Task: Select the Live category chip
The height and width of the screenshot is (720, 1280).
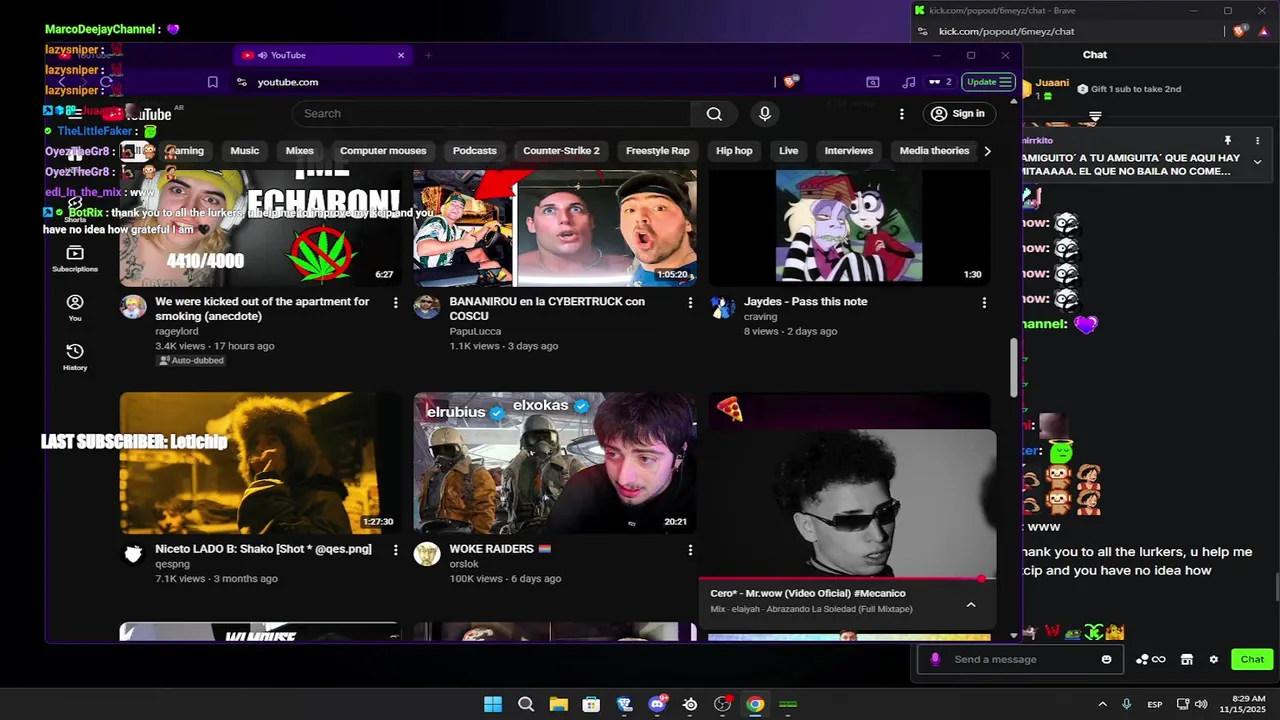Action: (x=789, y=151)
